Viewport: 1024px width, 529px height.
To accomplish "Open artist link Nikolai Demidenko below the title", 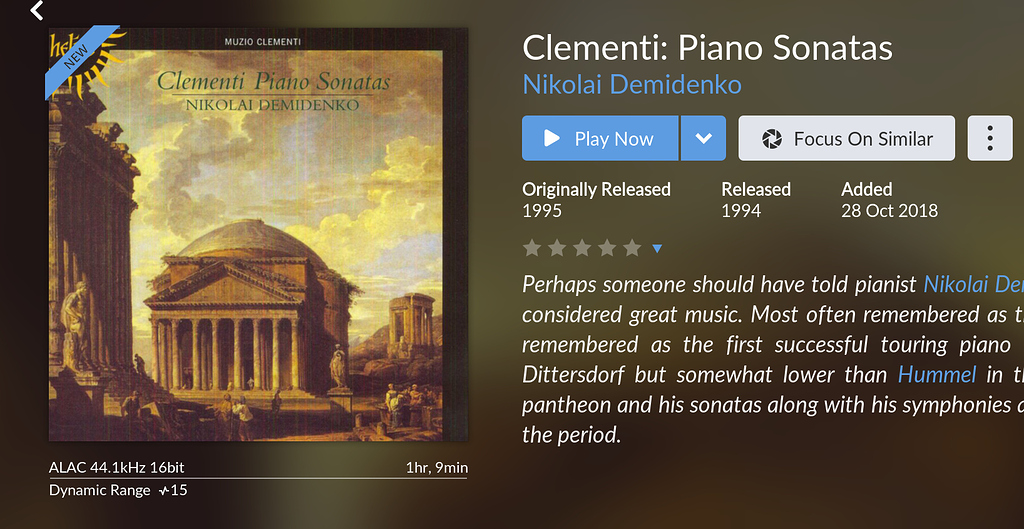I will [x=632, y=84].
